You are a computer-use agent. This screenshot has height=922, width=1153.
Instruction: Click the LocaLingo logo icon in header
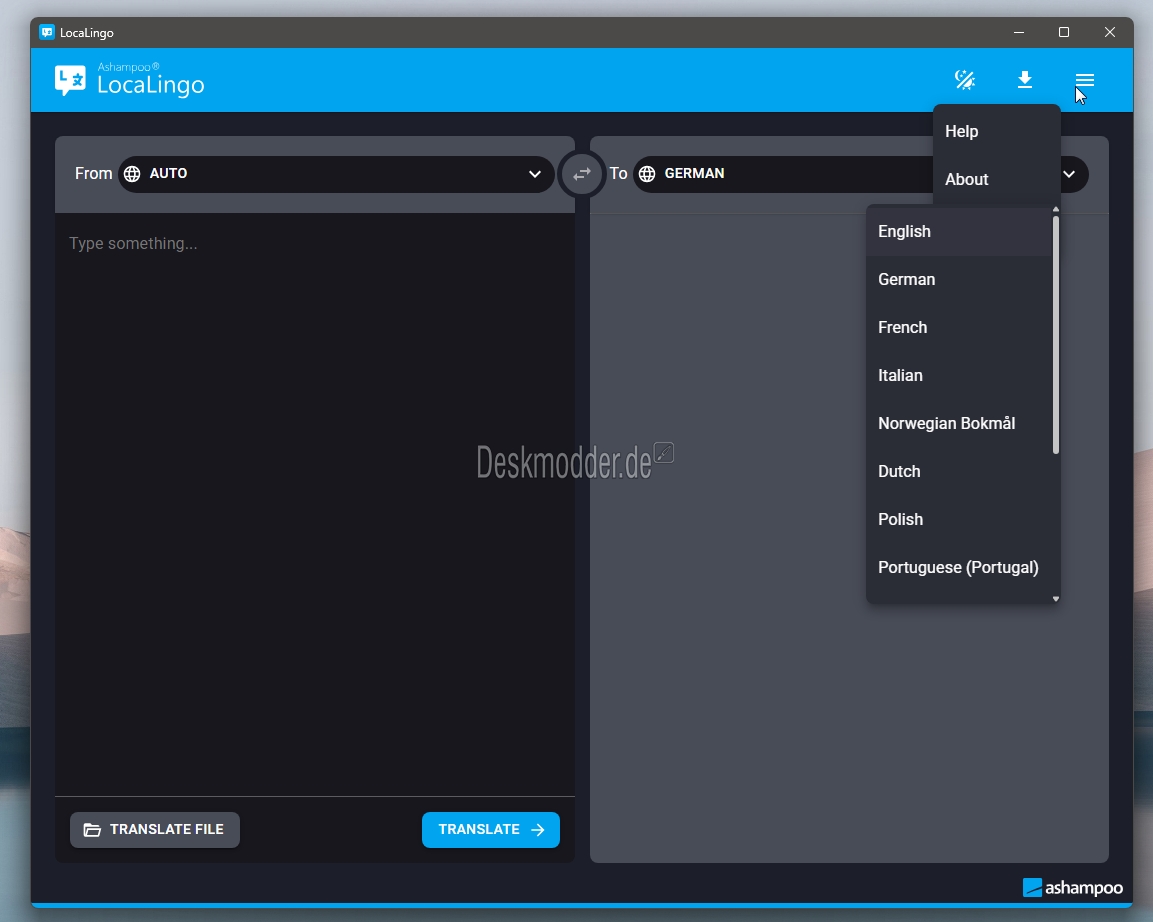tap(71, 80)
